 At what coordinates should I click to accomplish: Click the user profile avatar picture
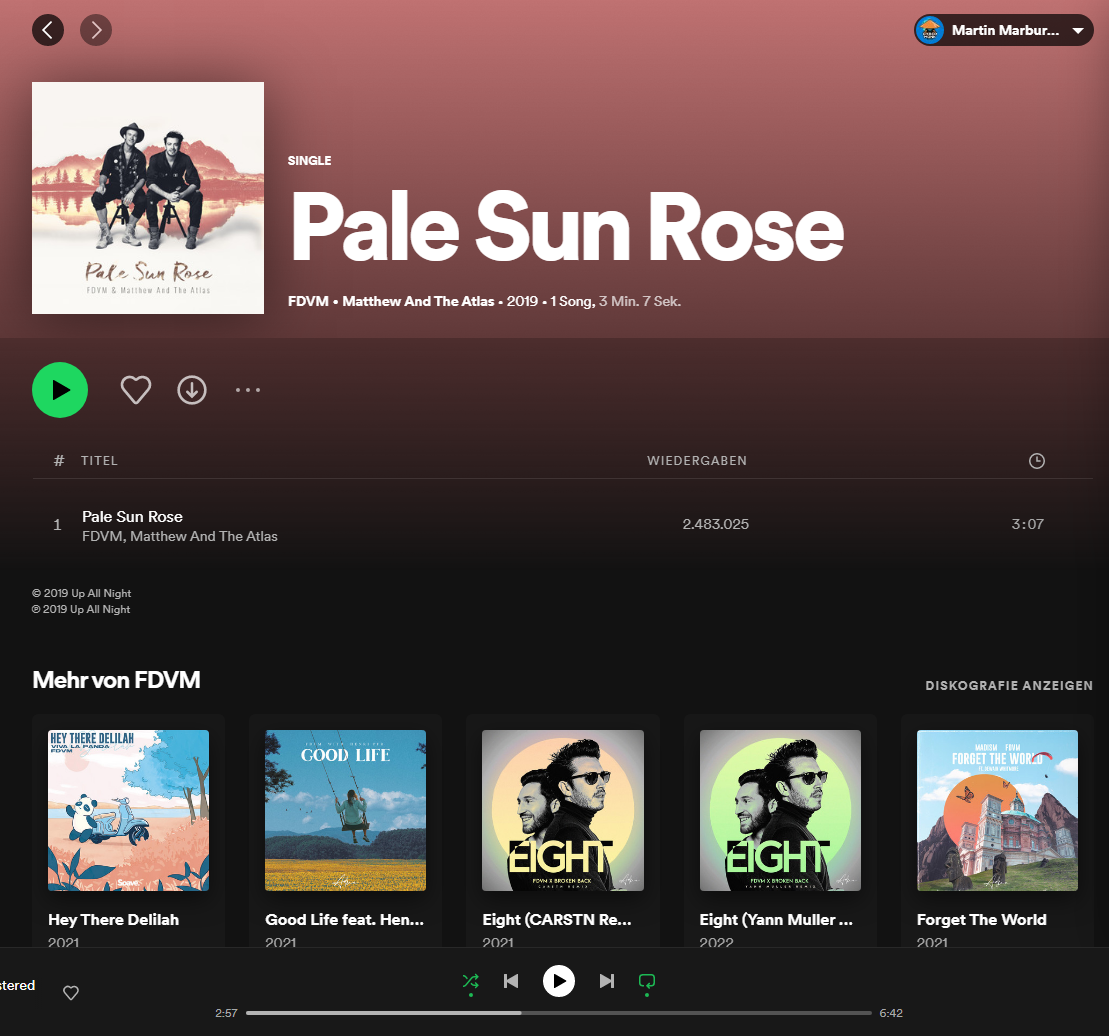[930, 30]
